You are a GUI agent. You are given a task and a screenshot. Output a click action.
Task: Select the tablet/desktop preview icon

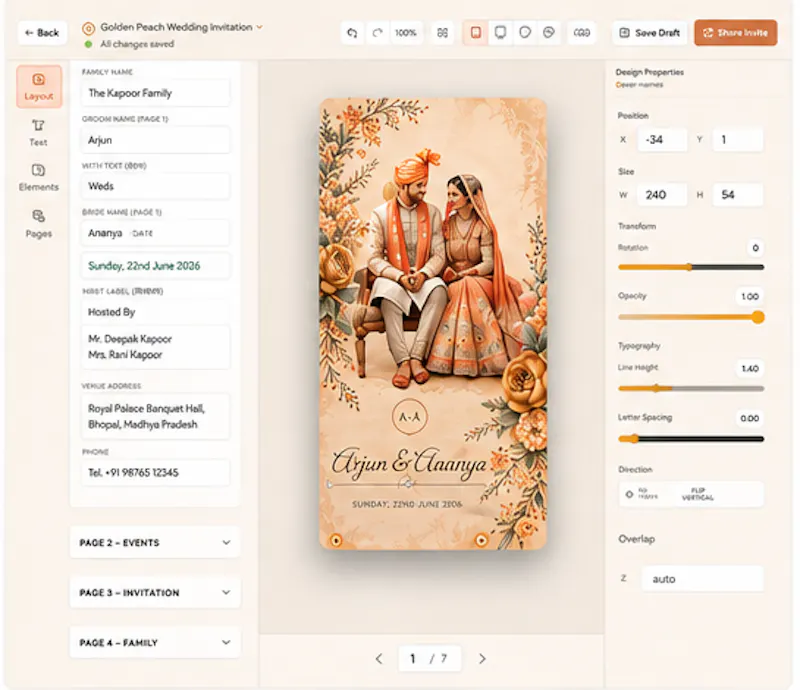point(501,33)
